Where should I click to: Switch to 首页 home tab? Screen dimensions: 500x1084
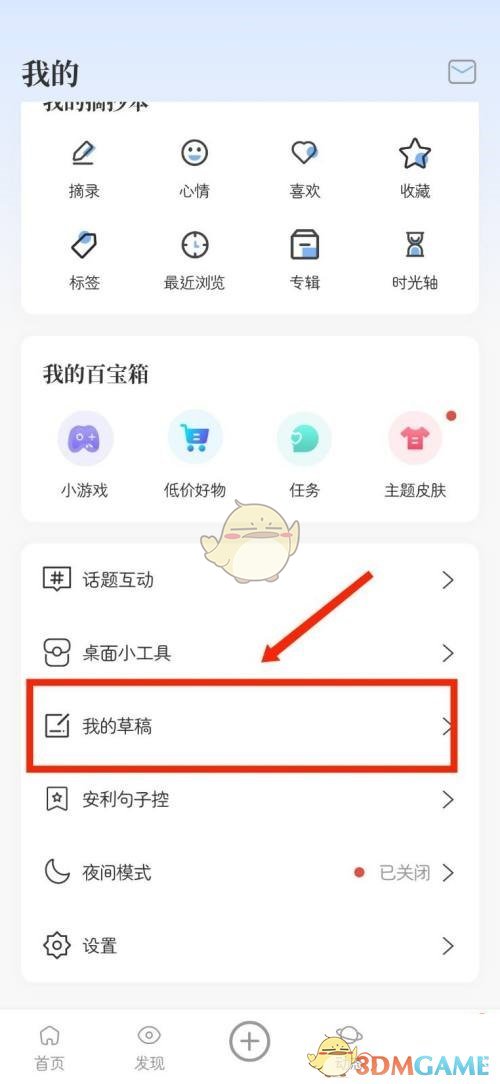tap(49, 1047)
